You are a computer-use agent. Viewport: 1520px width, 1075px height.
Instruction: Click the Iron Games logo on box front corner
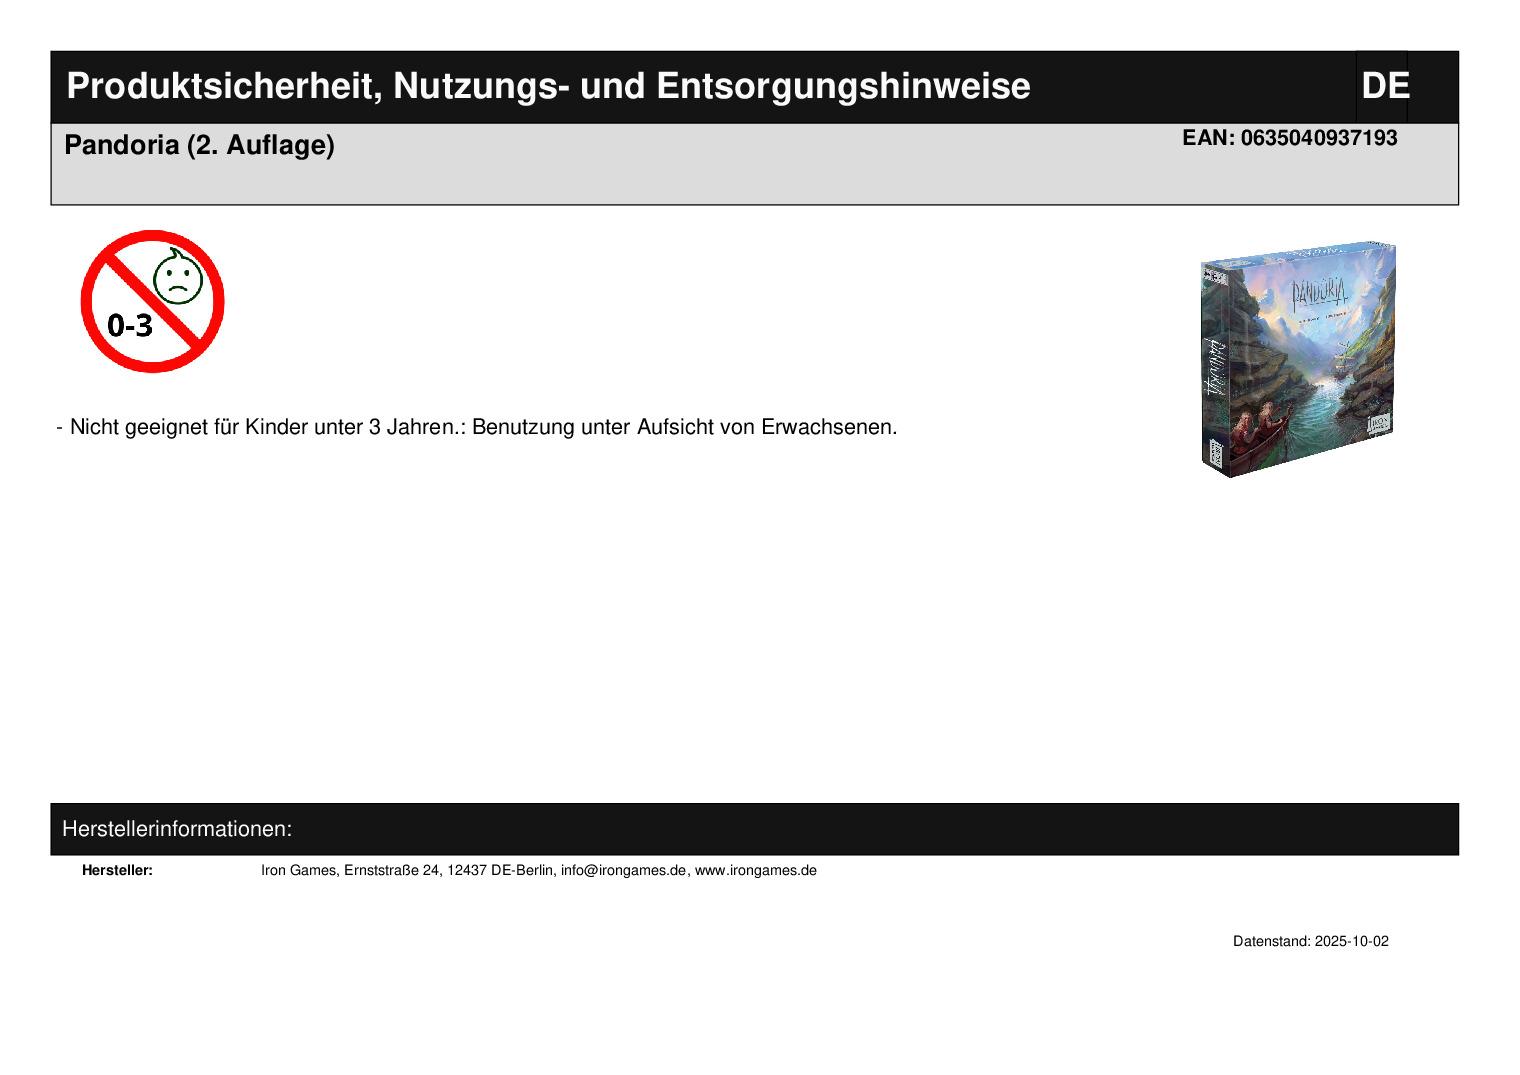tap(1377, 423)
